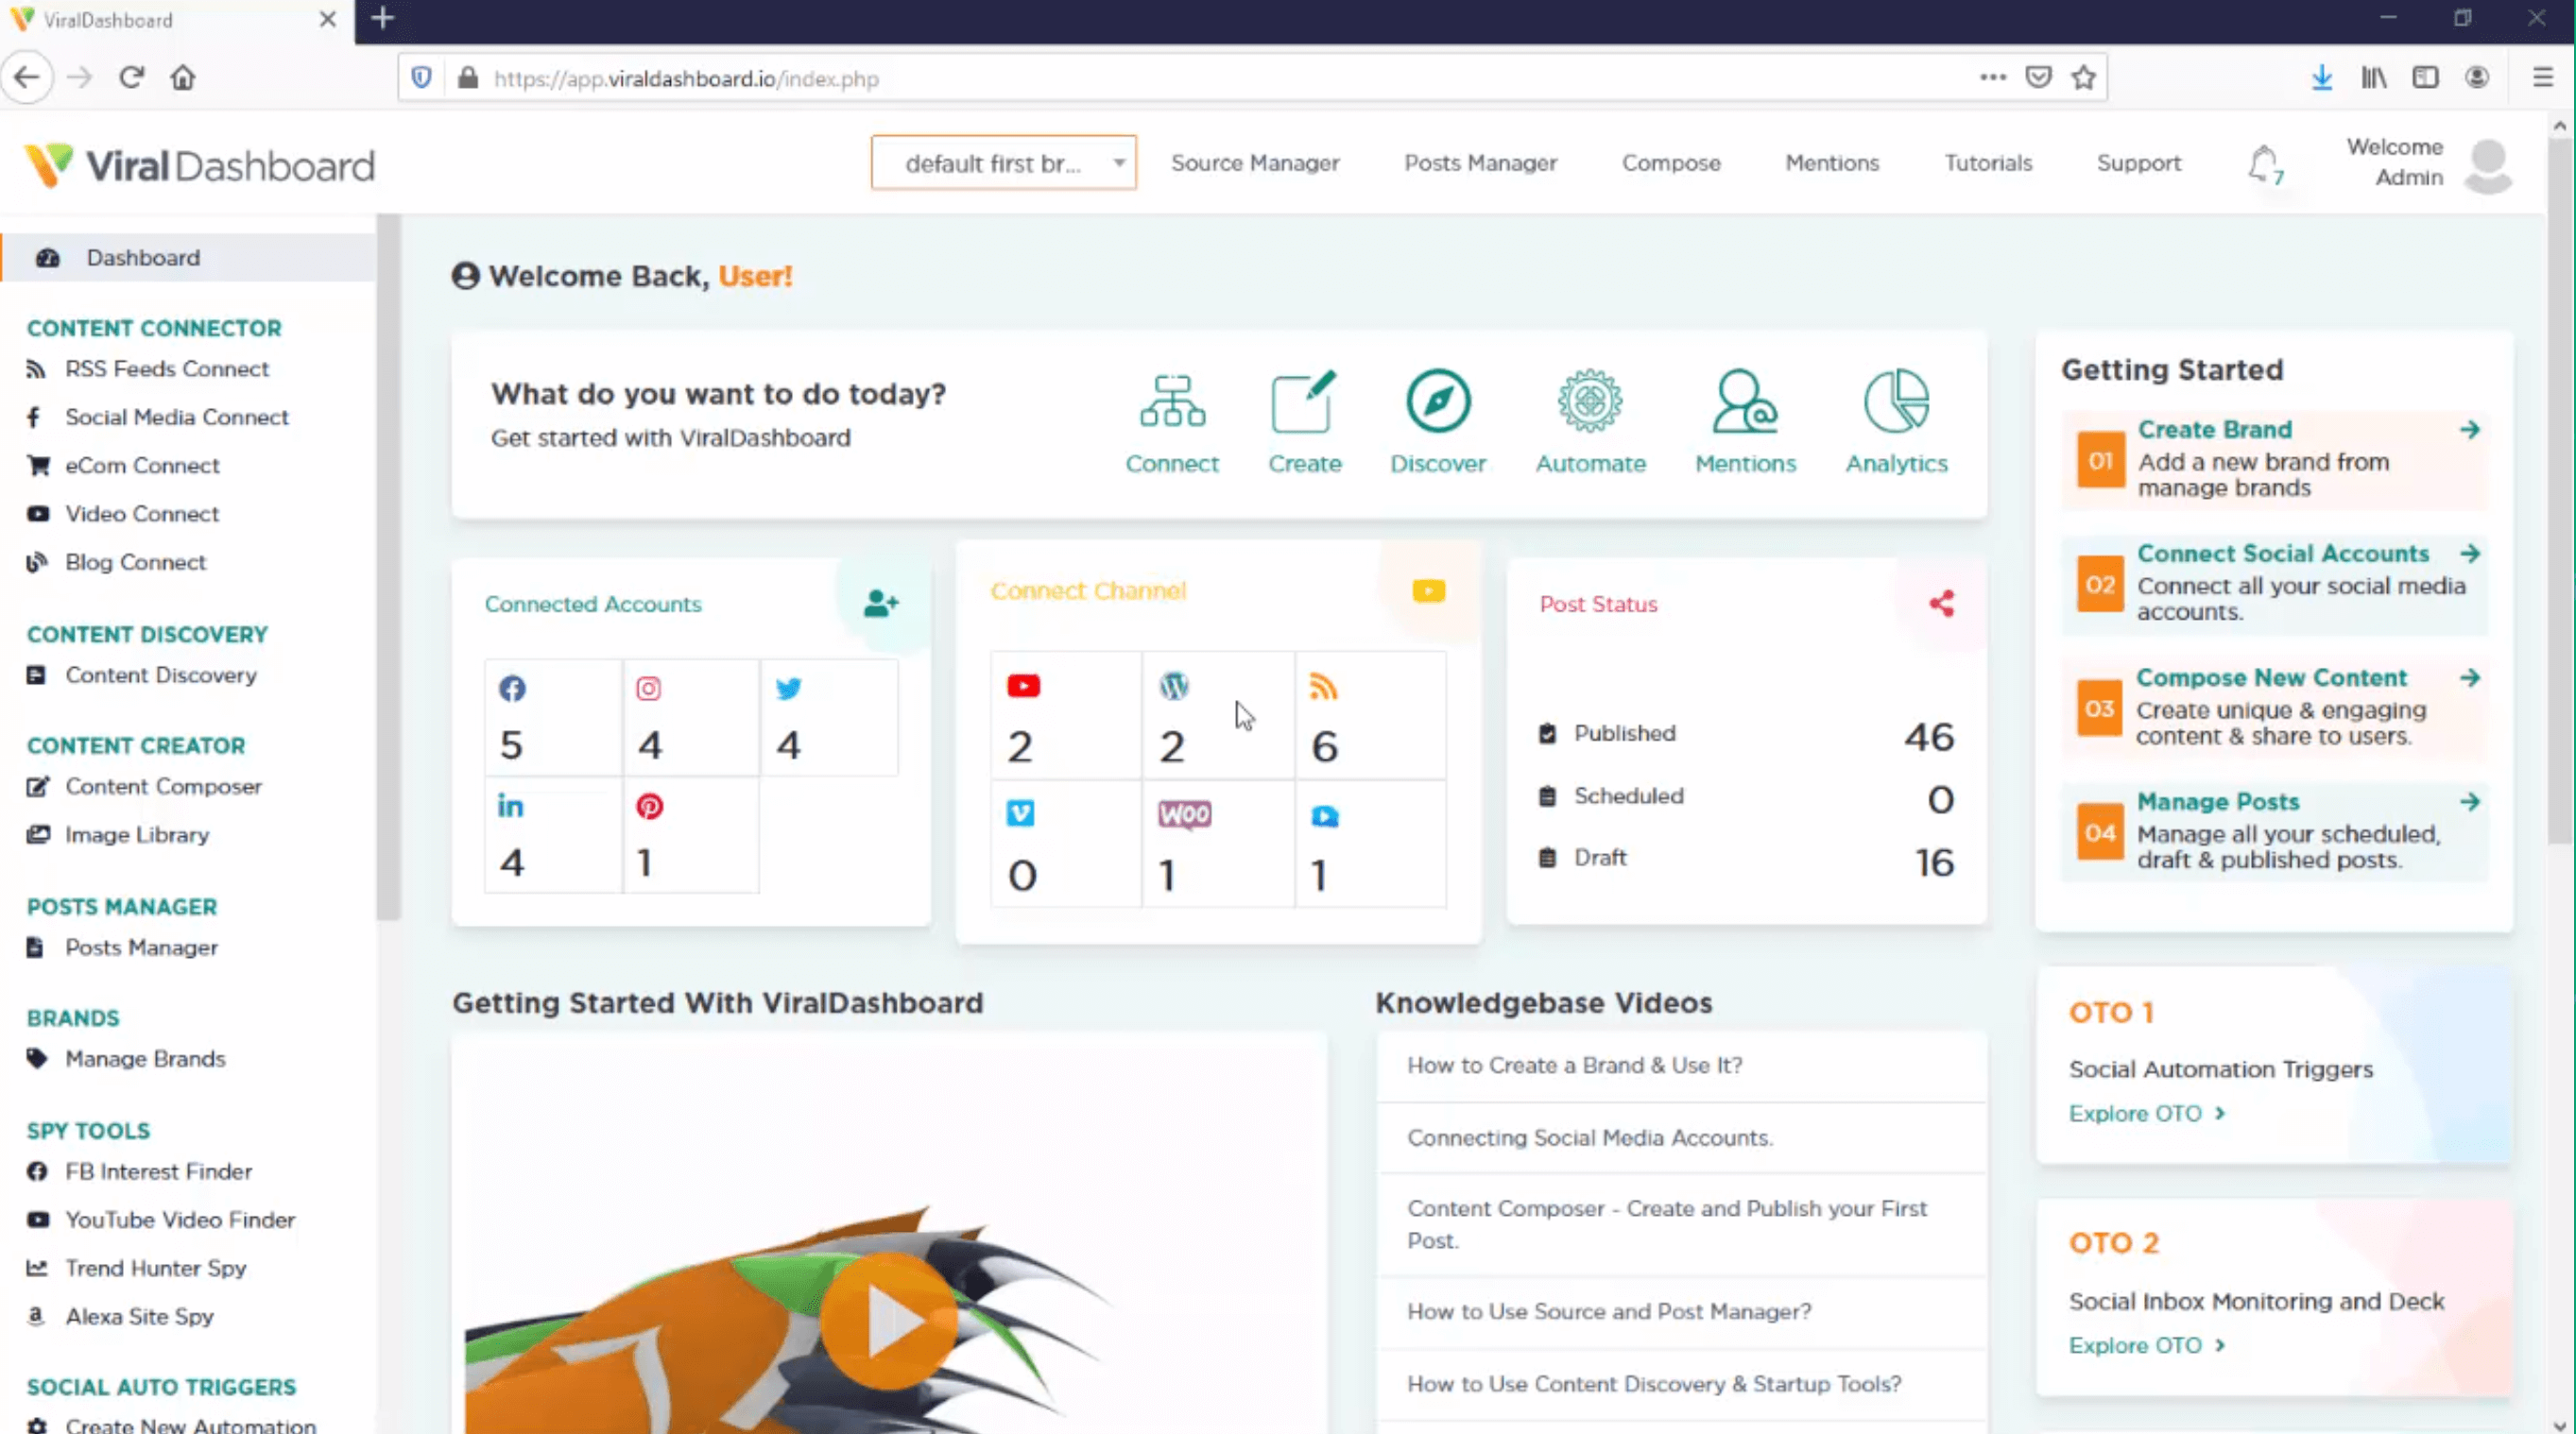Viewport: 2576px width, 1434px height.
Task: Open Manage Brands in sidebar
Action: point(145,1059)
